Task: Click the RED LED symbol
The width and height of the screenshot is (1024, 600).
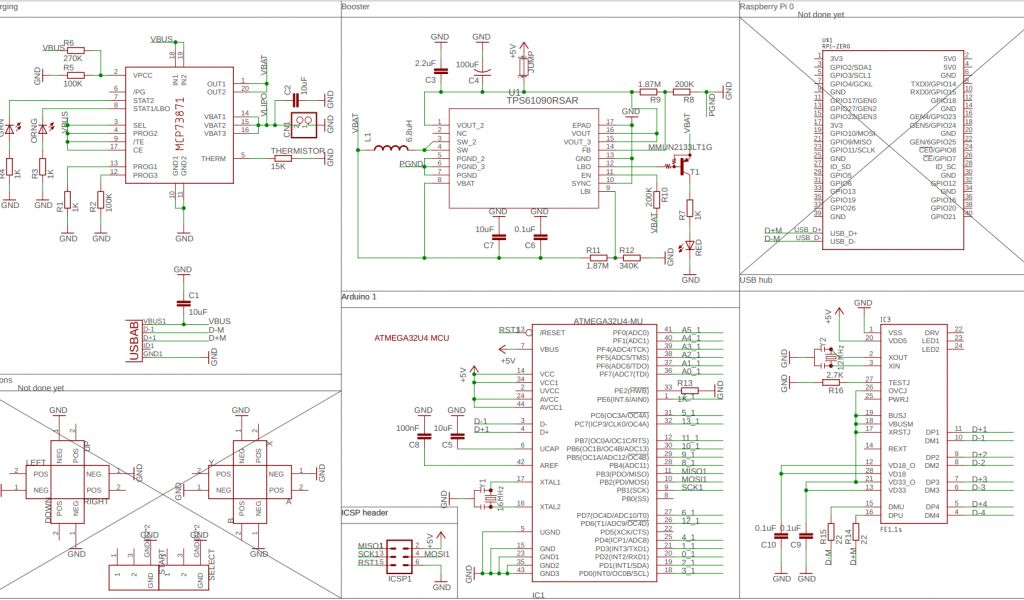Action: coord(688,247)
